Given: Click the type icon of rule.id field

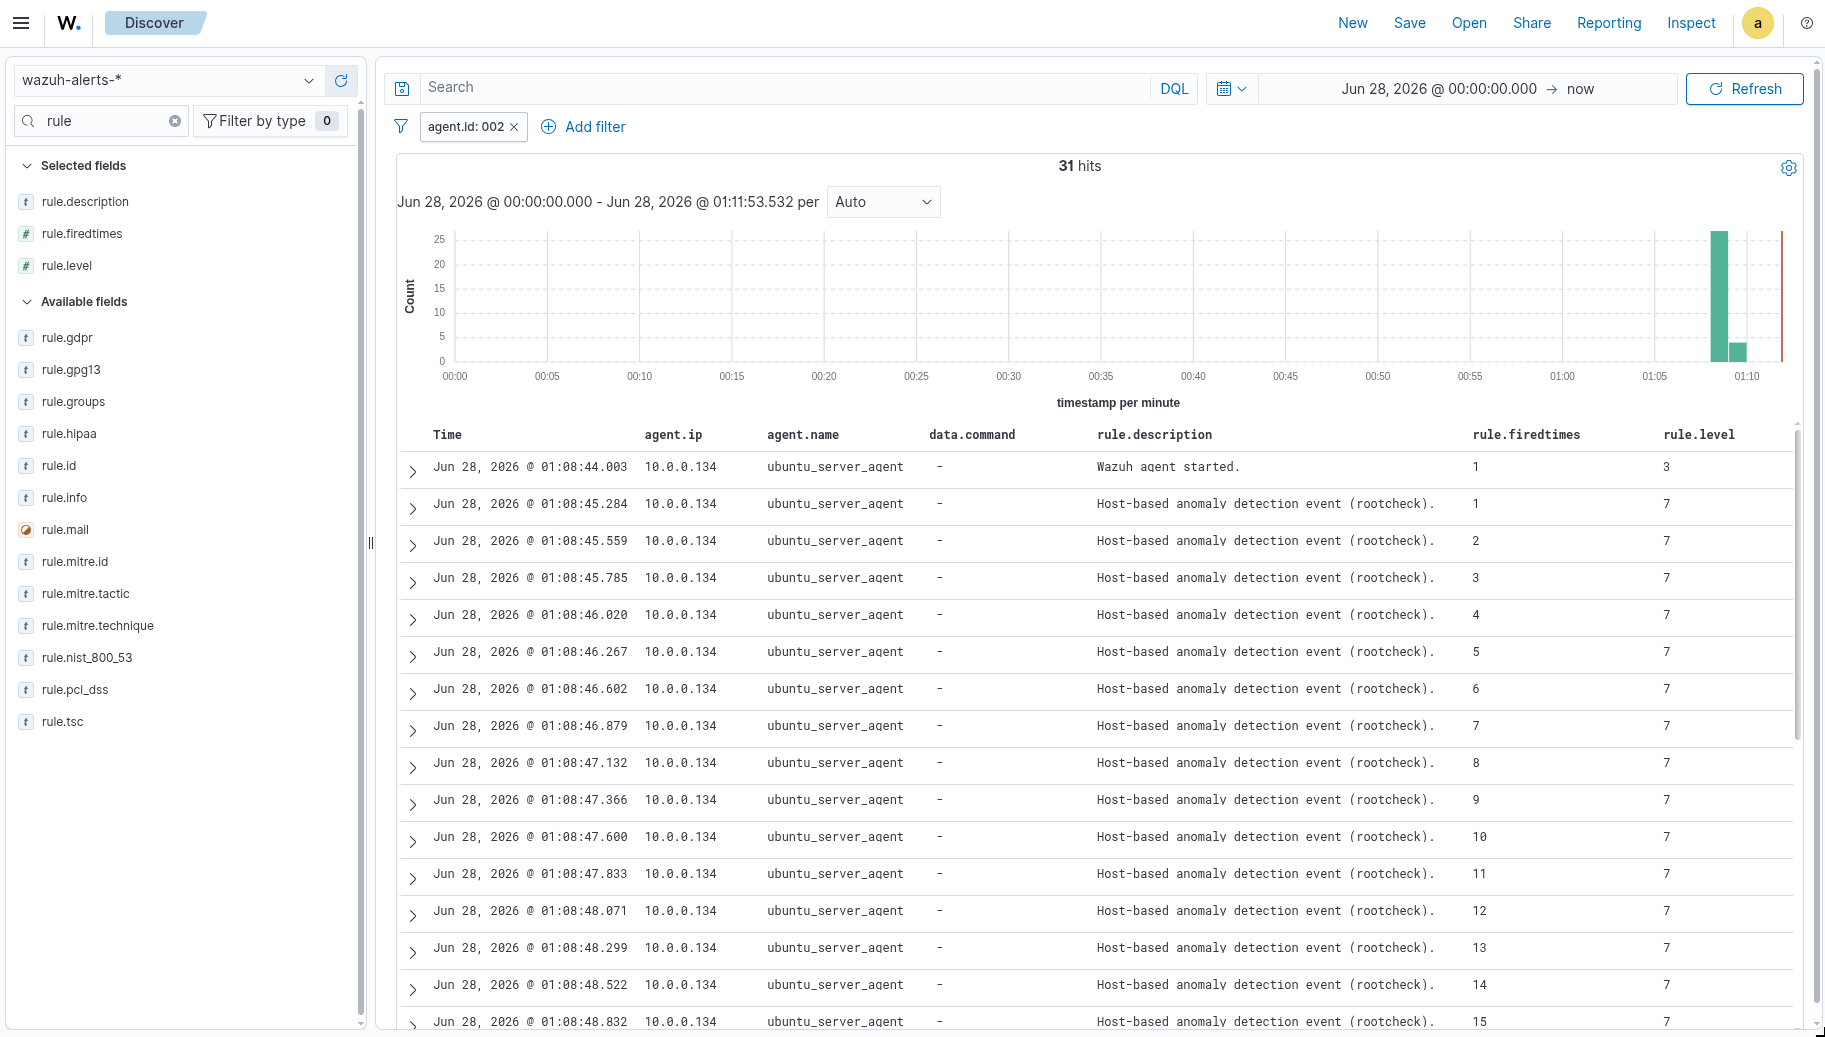Looking at the screenshot, I should [26, 466].
